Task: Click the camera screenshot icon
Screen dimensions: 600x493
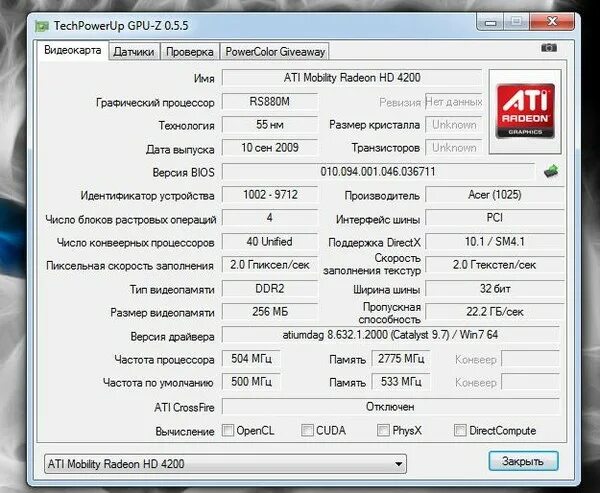Action: [x=549, y=48]
